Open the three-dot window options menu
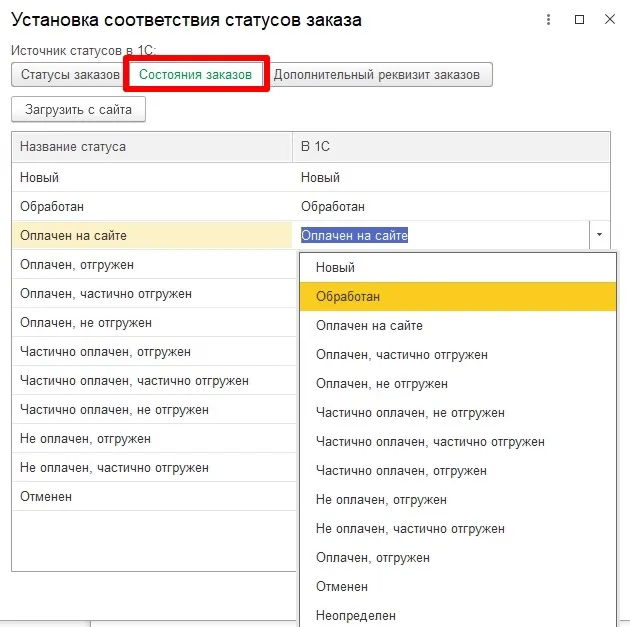This screenshot has width=630, height=627. click(548, 19)
